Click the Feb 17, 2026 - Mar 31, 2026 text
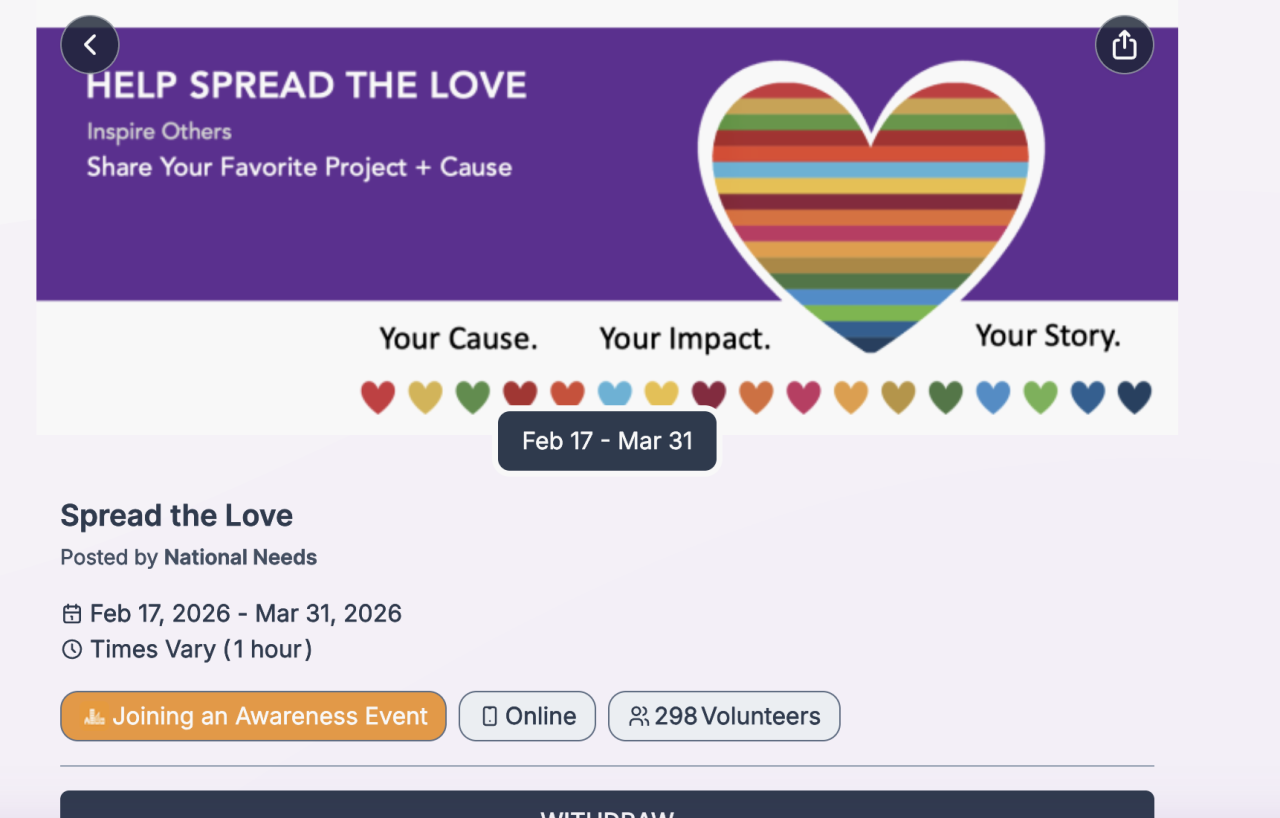Screen dimensions: 1280x818 (246, 614)
